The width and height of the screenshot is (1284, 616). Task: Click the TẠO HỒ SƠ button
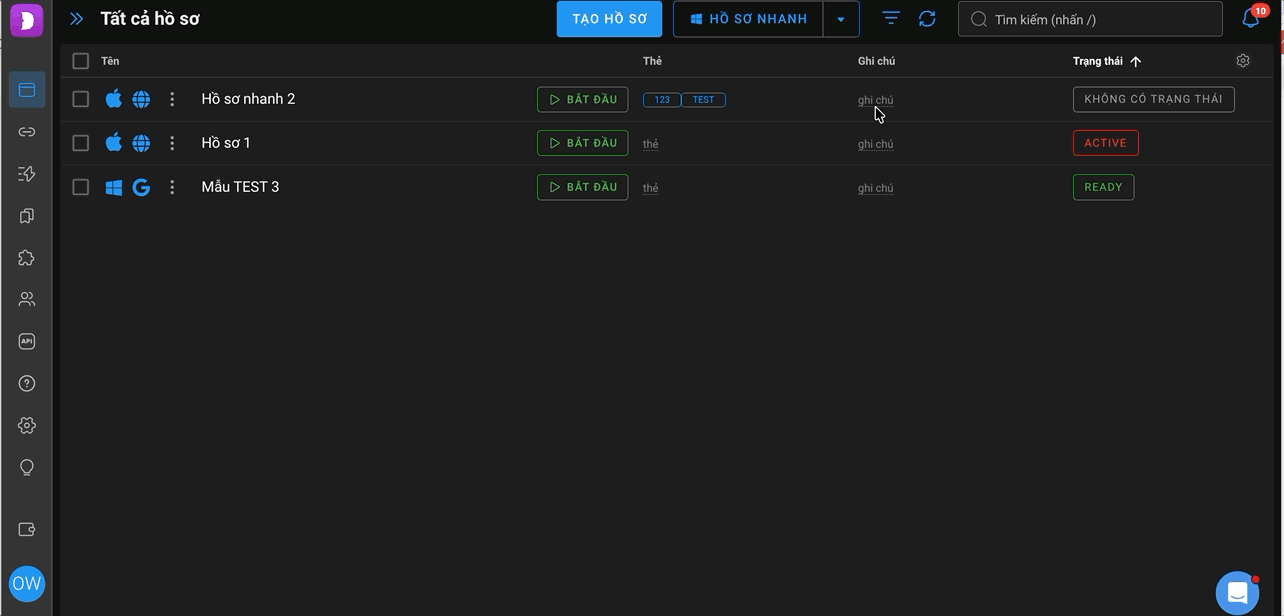[609, 19]
